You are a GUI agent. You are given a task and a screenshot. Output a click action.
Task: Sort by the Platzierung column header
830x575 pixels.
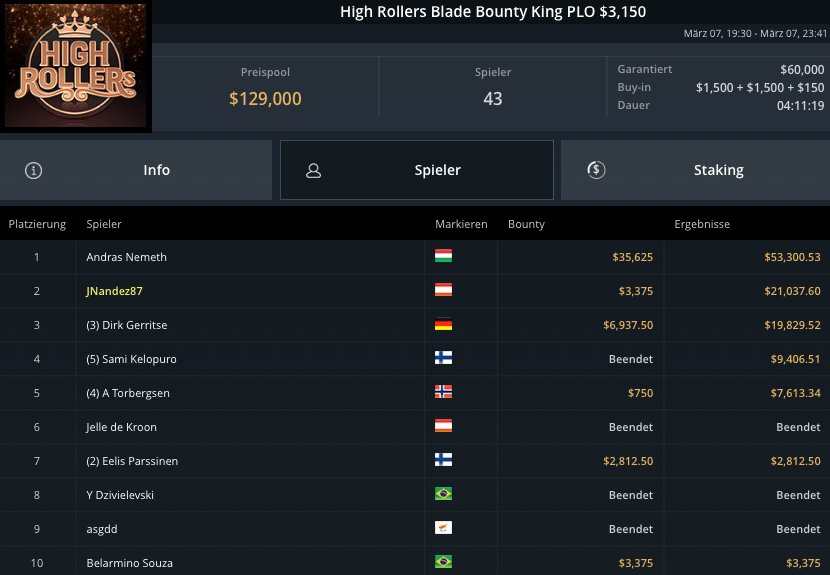[x=37, y=224]
